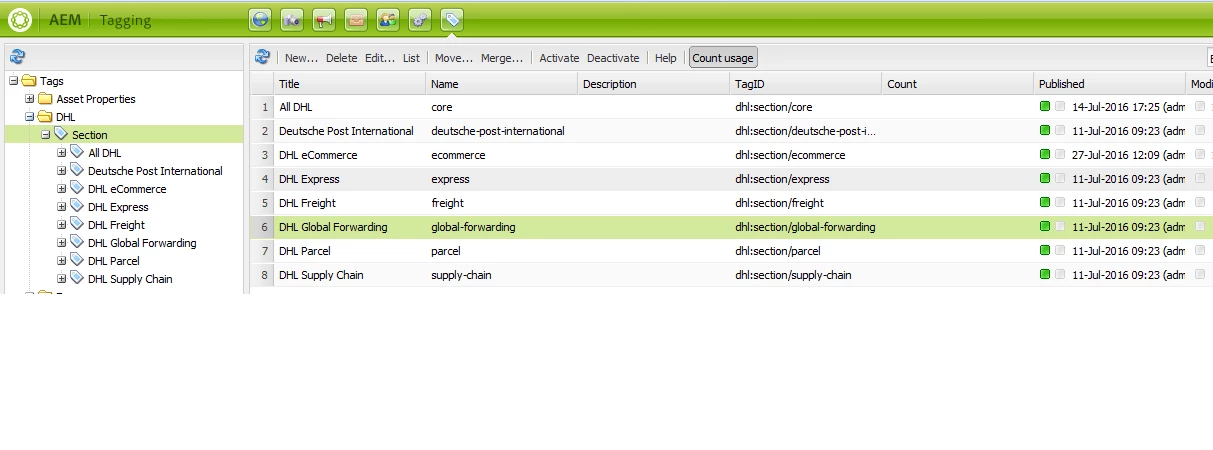This screenshot has height=450, width=1213.
Task: Click the Delete toolbar button
Action: [x=341, y=58]
